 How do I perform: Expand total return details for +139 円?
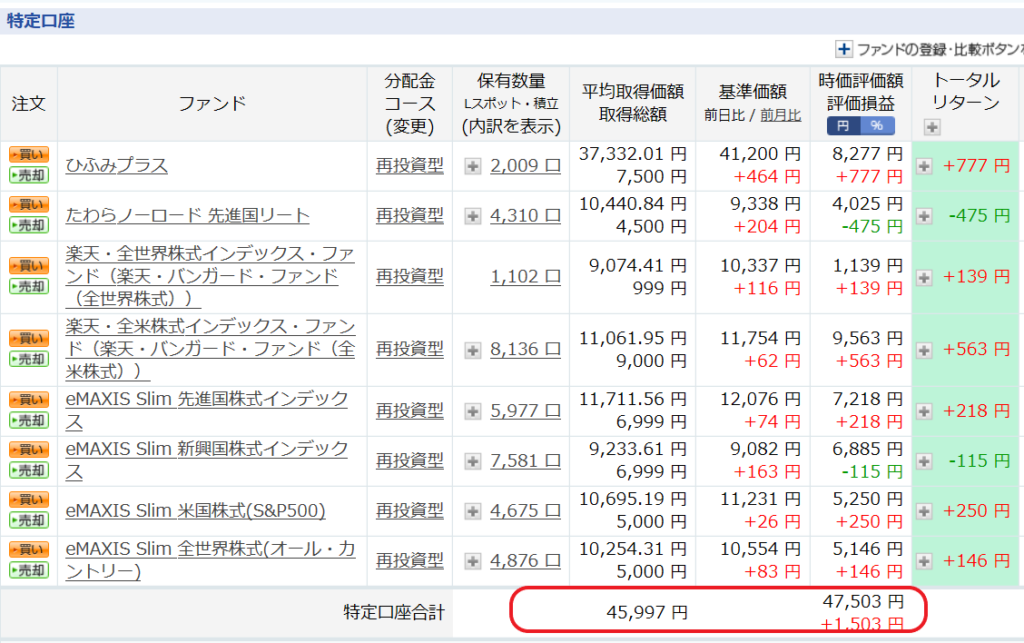pos(924,277)
